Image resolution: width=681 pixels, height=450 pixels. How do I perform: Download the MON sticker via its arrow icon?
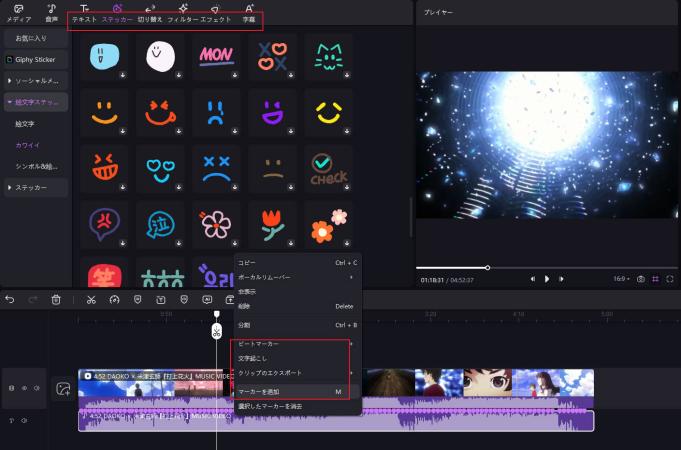[234, 74]
